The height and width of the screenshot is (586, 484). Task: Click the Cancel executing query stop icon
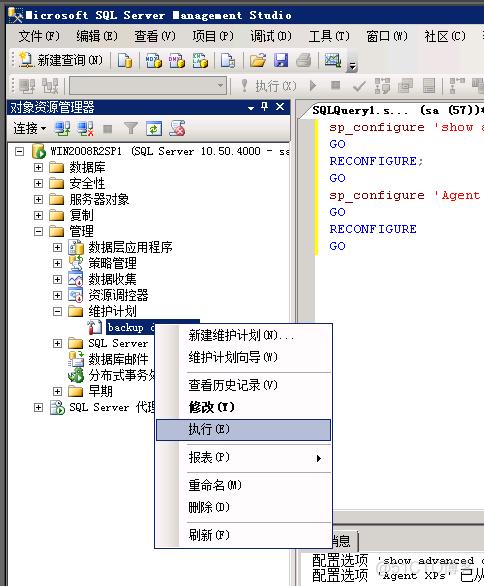coord(336,86)
